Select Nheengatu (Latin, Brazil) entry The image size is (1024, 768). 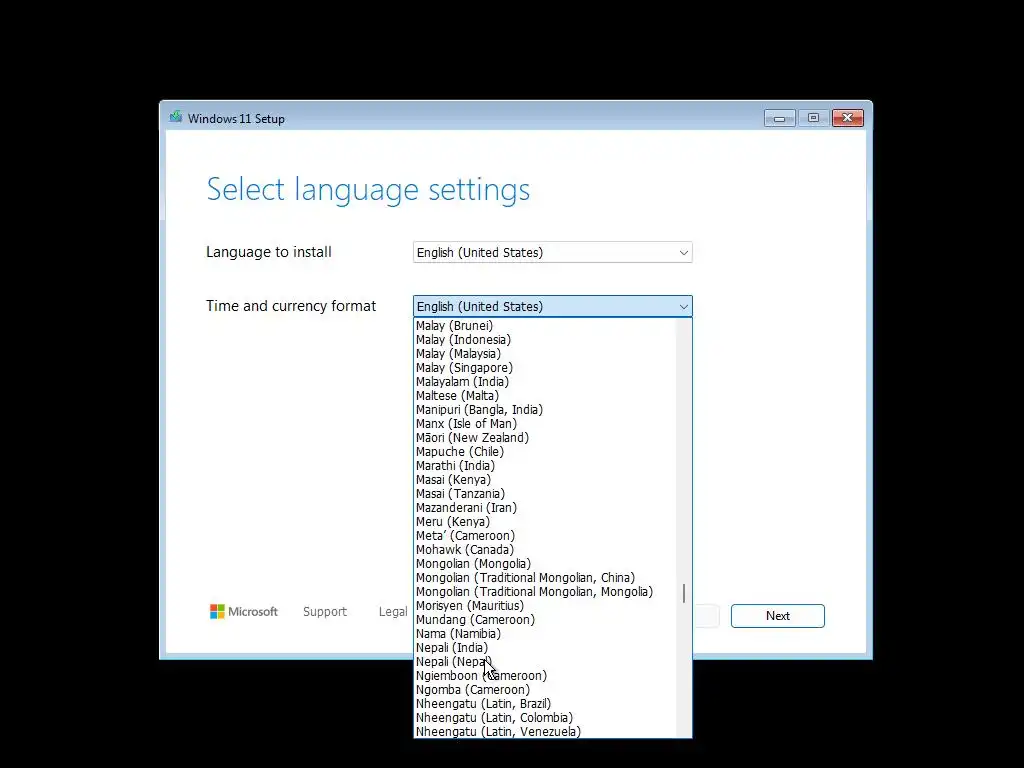point(545,704)
